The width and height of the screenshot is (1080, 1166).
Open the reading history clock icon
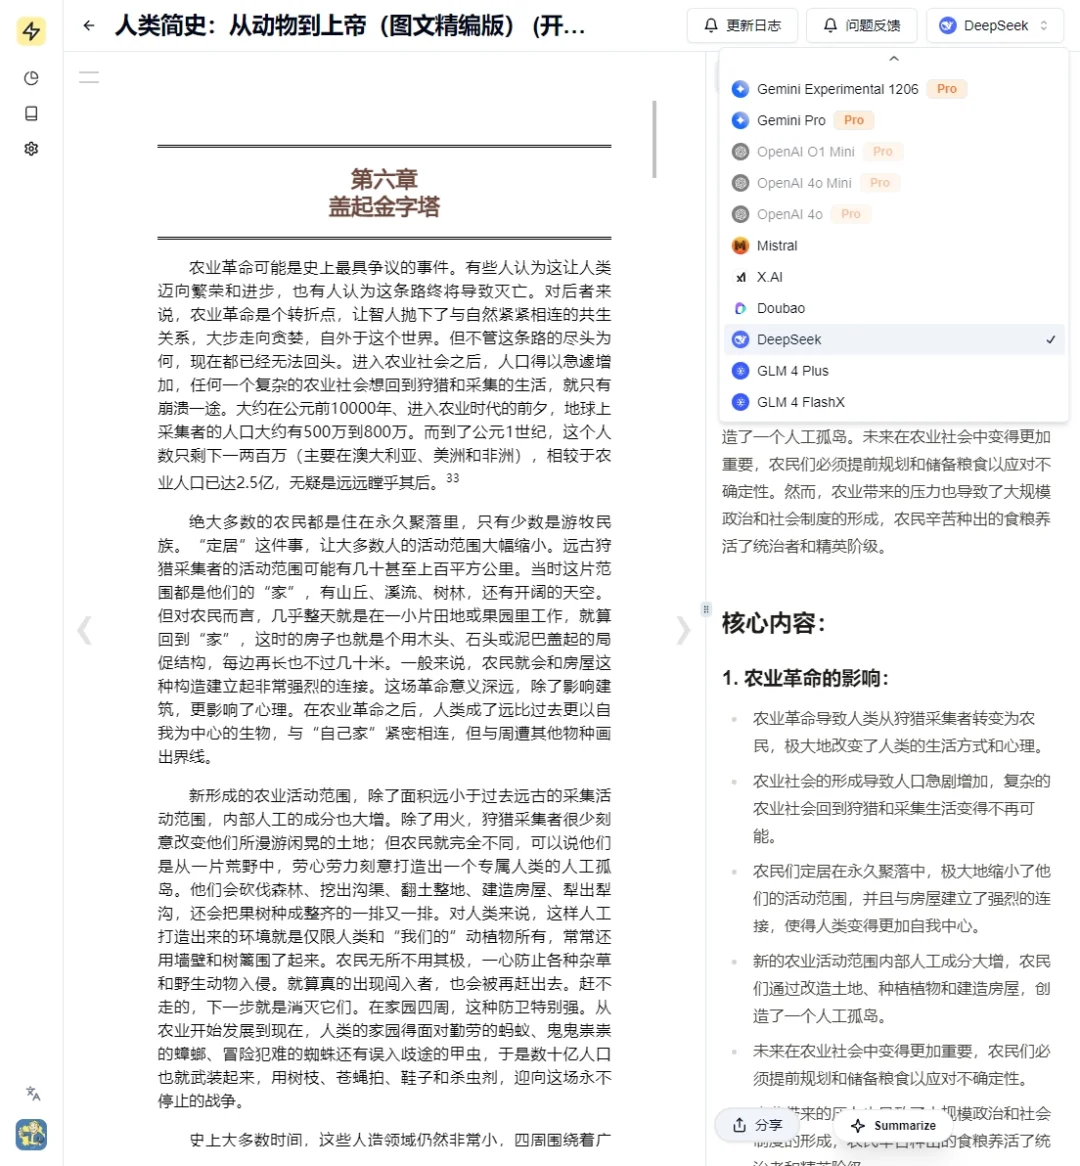coord(31,78)
